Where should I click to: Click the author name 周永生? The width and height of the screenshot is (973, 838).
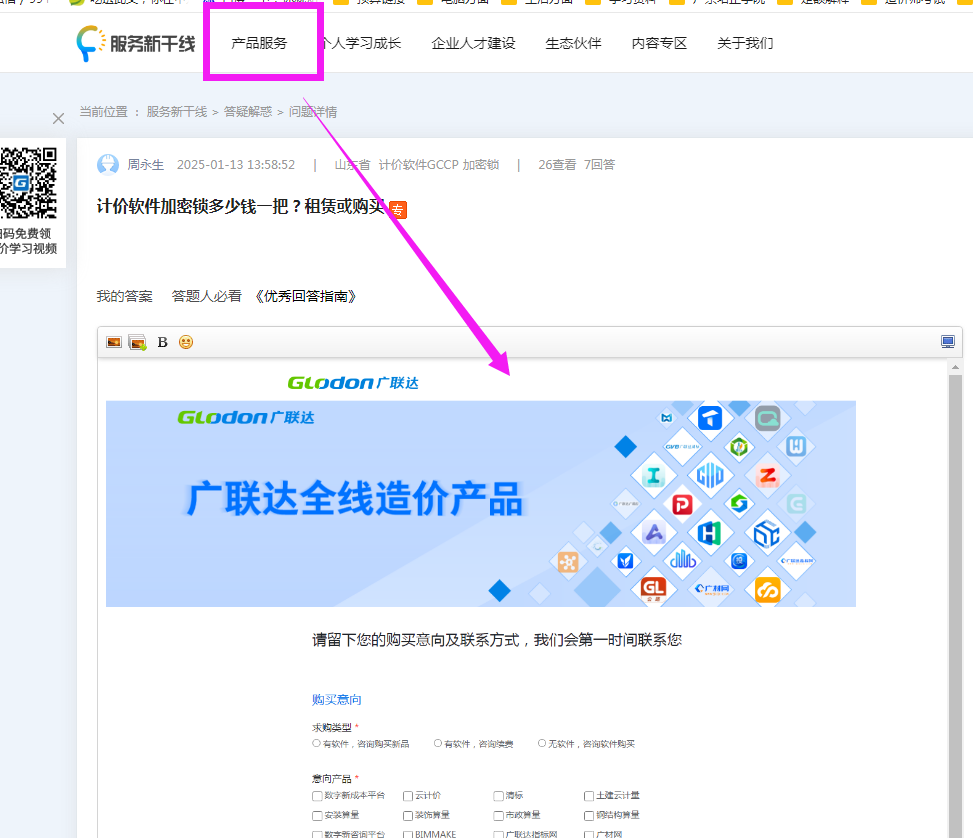[146, 164]
